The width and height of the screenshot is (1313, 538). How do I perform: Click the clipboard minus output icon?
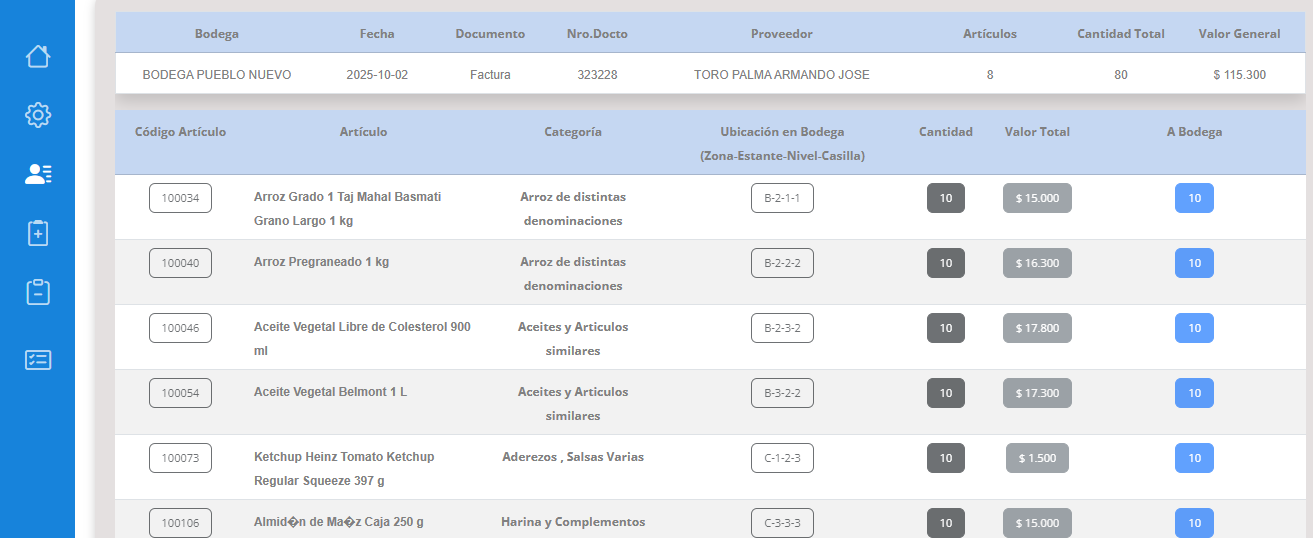click(37, 292)
